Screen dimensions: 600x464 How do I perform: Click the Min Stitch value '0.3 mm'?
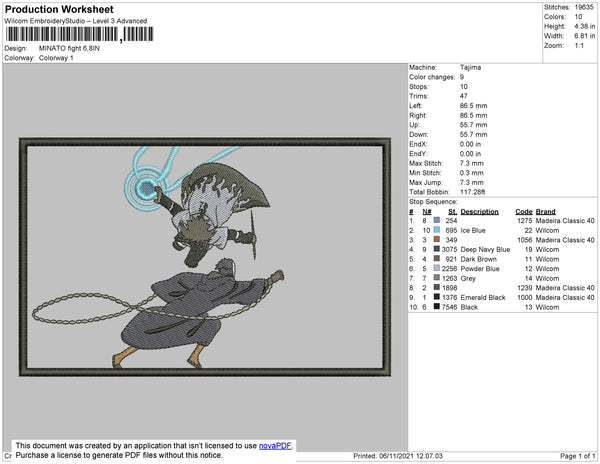(x=471, y=173)
